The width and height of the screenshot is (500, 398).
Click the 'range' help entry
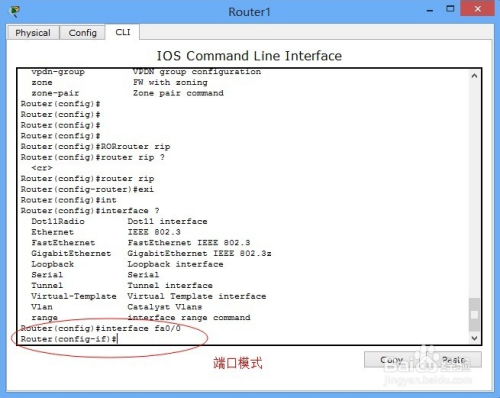[x=45, y=318]
